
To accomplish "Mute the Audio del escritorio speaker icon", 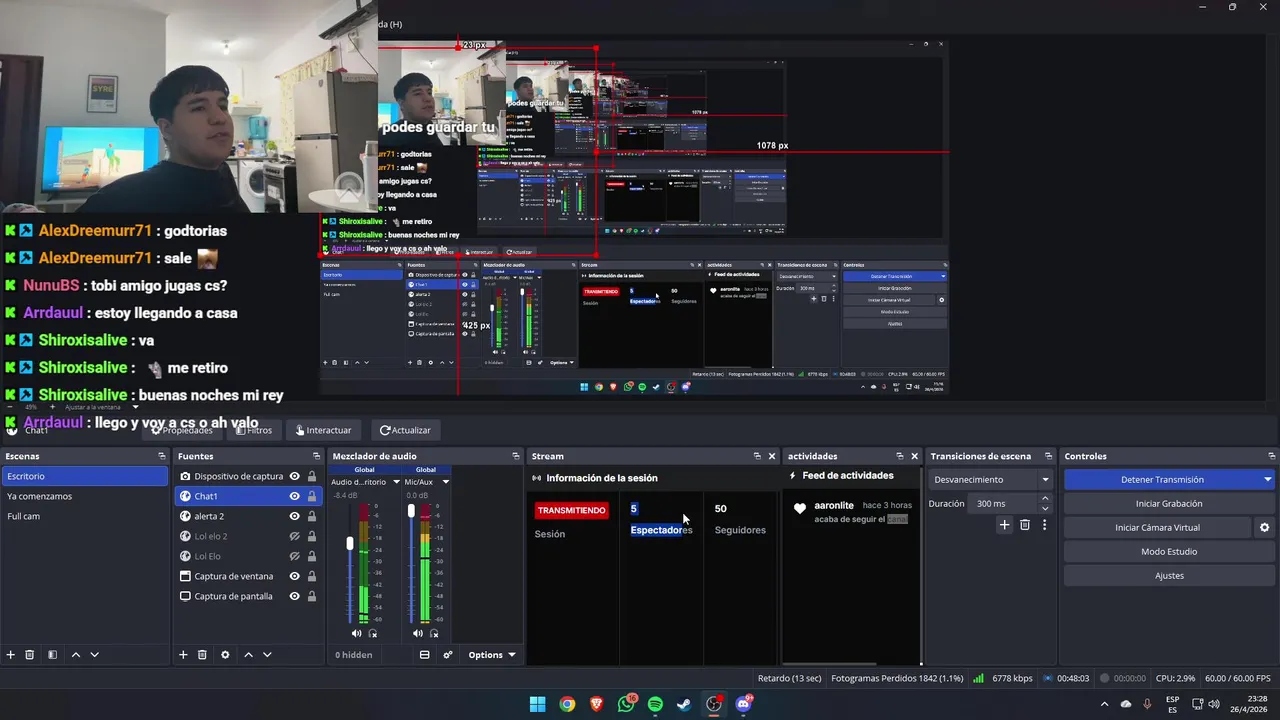I will point(357,633).
